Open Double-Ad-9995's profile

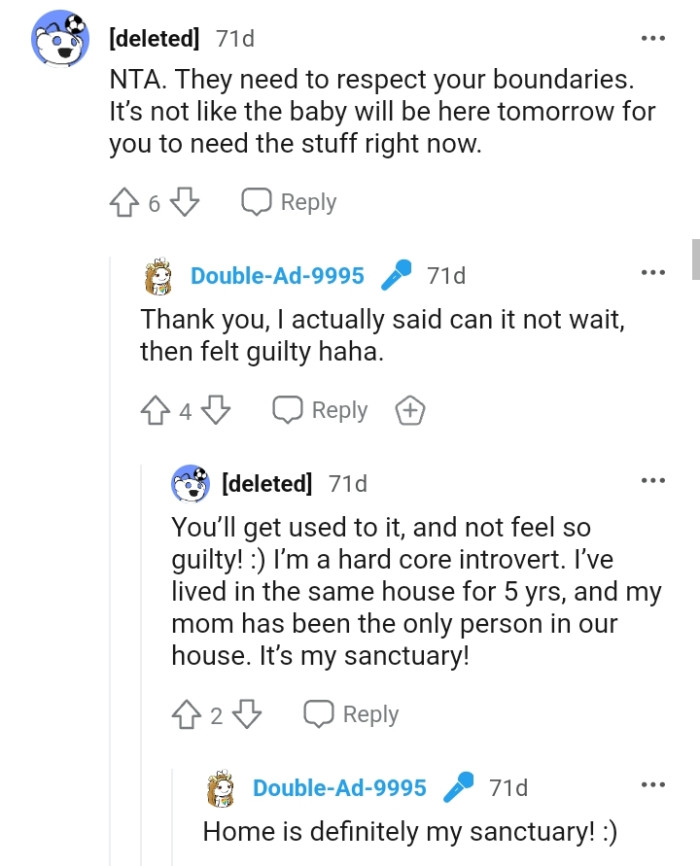[x=278, y=274]
